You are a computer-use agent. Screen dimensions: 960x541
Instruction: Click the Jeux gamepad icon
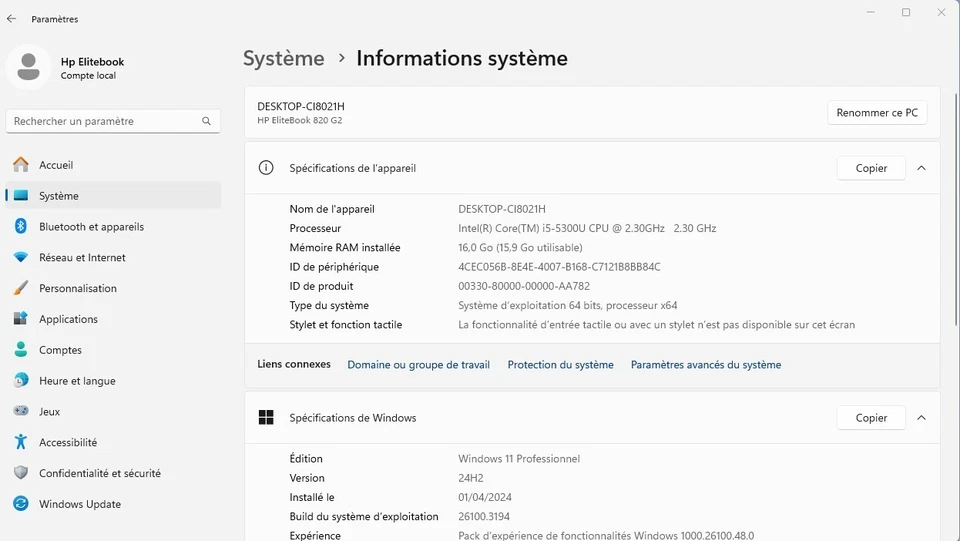[x=21, y=411]
